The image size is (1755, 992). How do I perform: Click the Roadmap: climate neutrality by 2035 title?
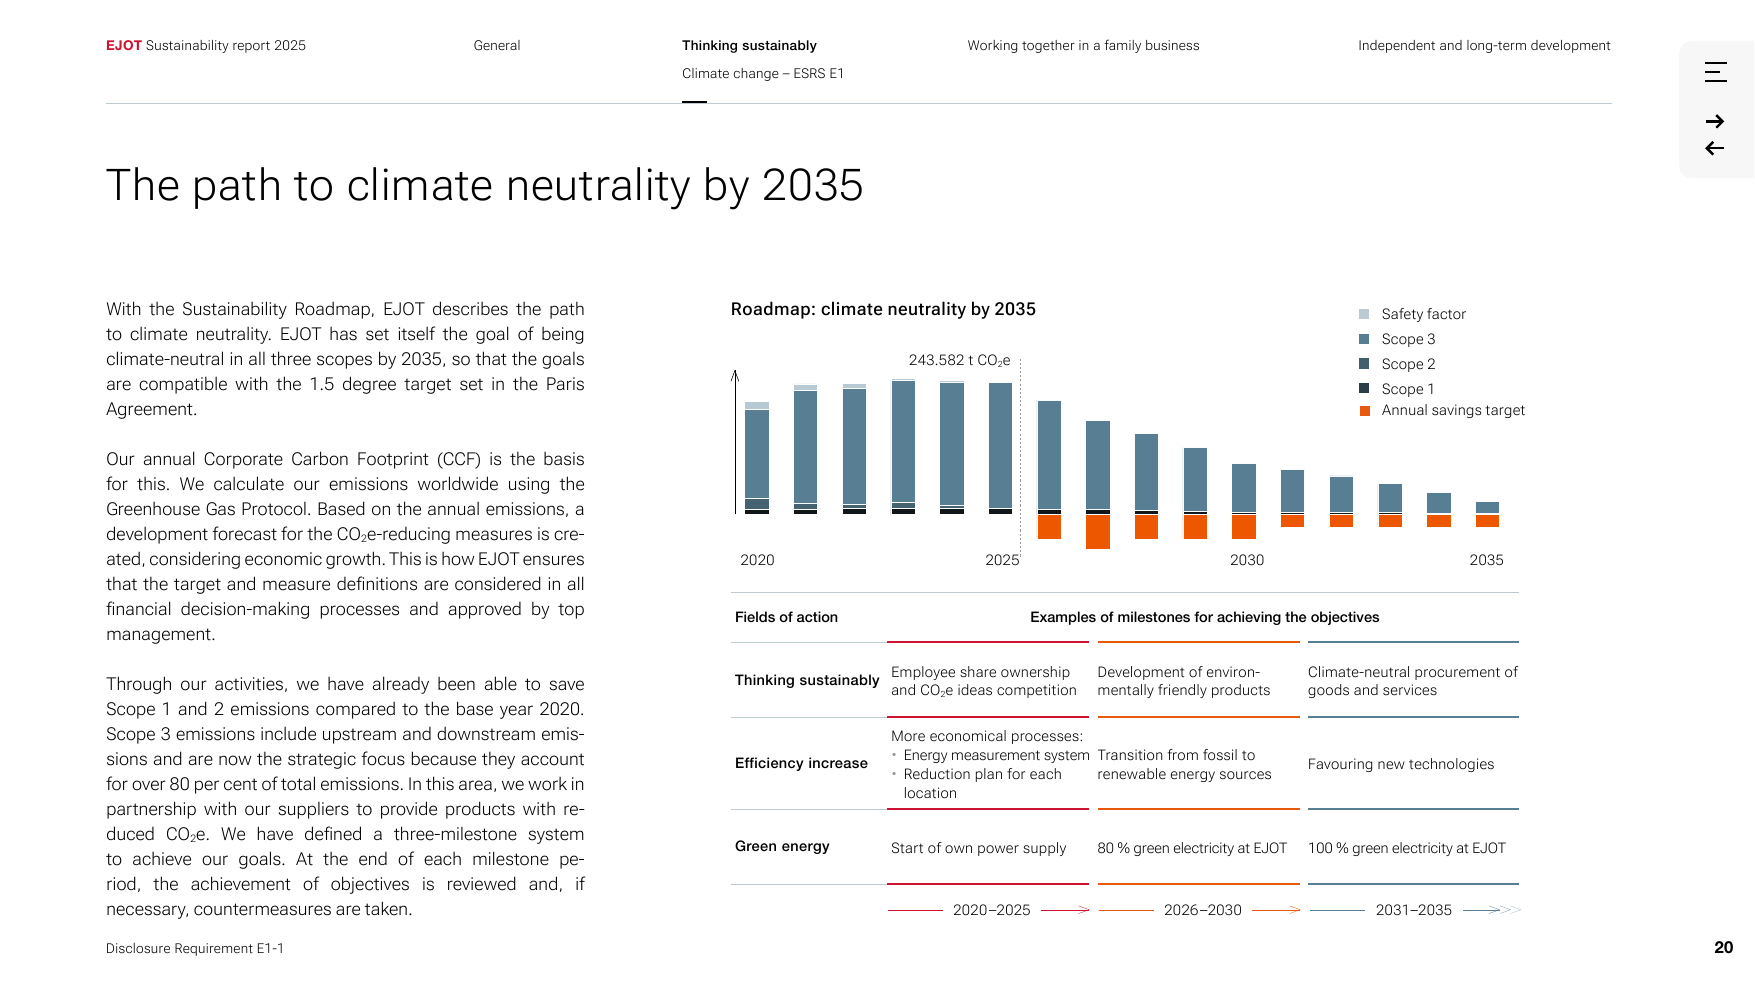(x=883, y=309)
